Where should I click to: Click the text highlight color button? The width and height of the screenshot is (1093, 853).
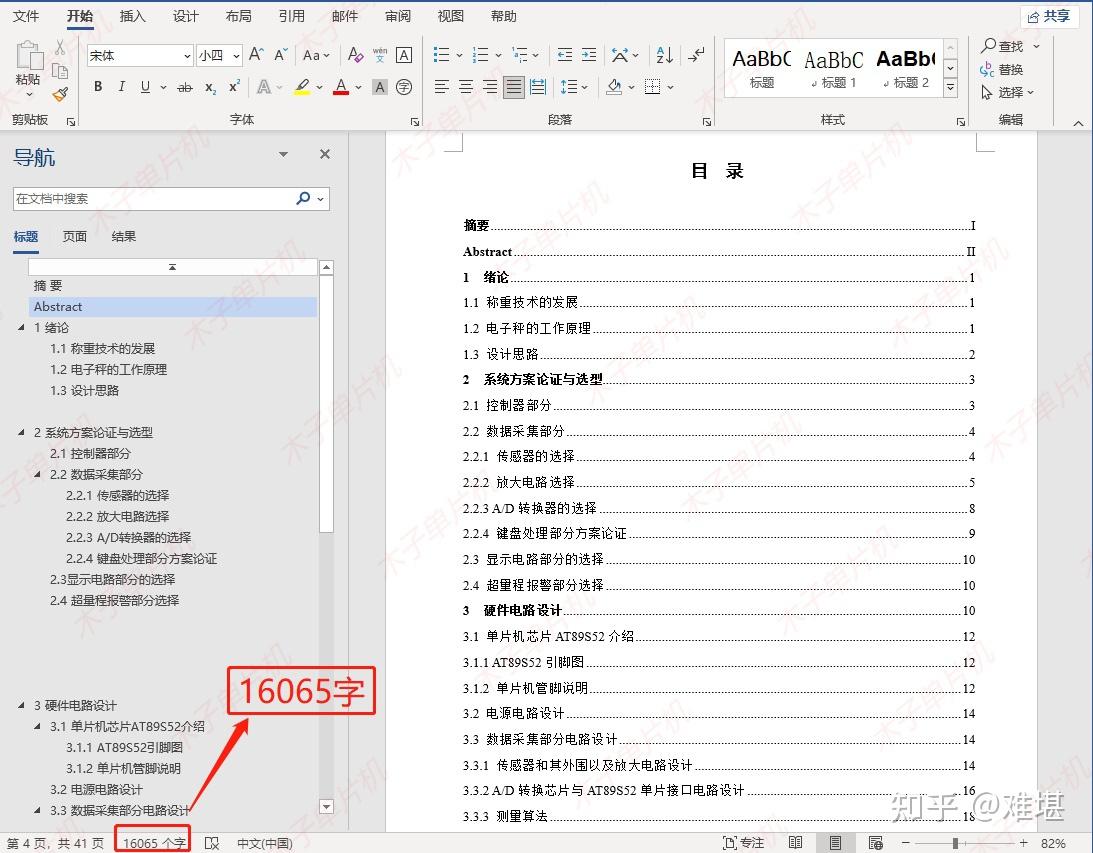click(302, 87)
